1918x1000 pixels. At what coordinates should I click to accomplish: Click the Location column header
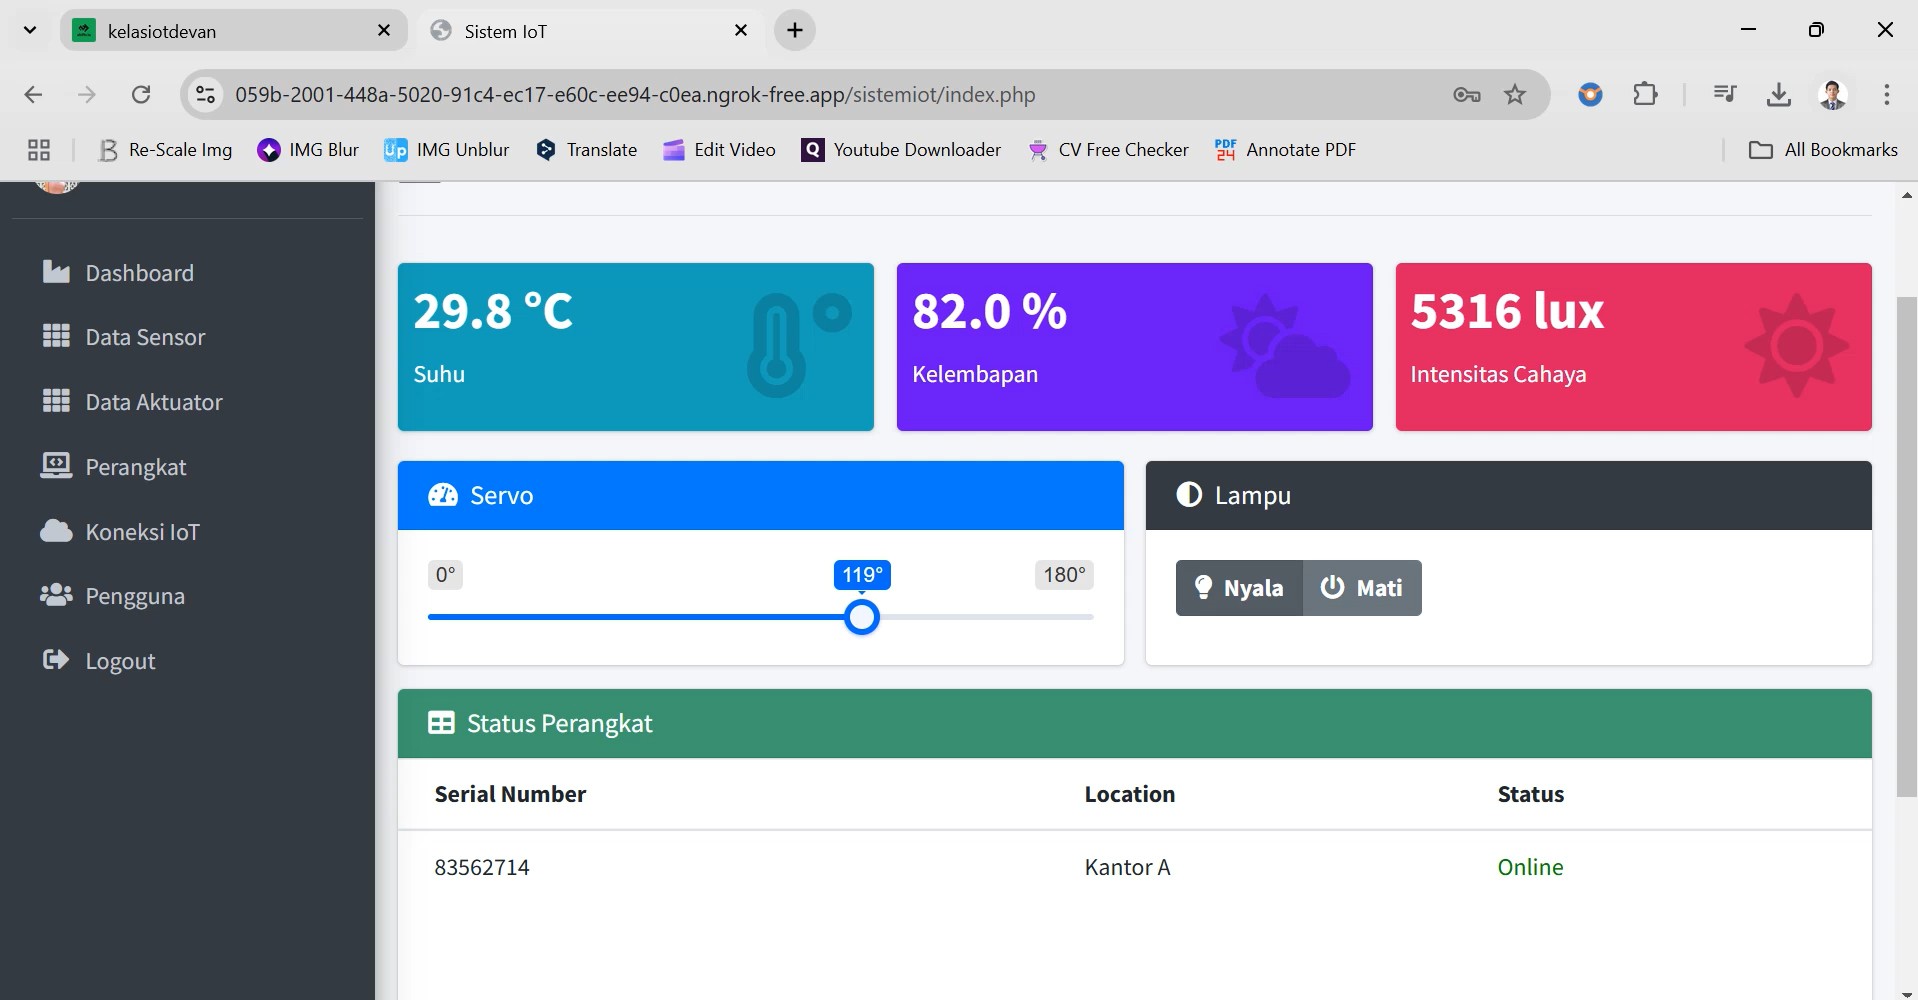tap(1129, 794)
